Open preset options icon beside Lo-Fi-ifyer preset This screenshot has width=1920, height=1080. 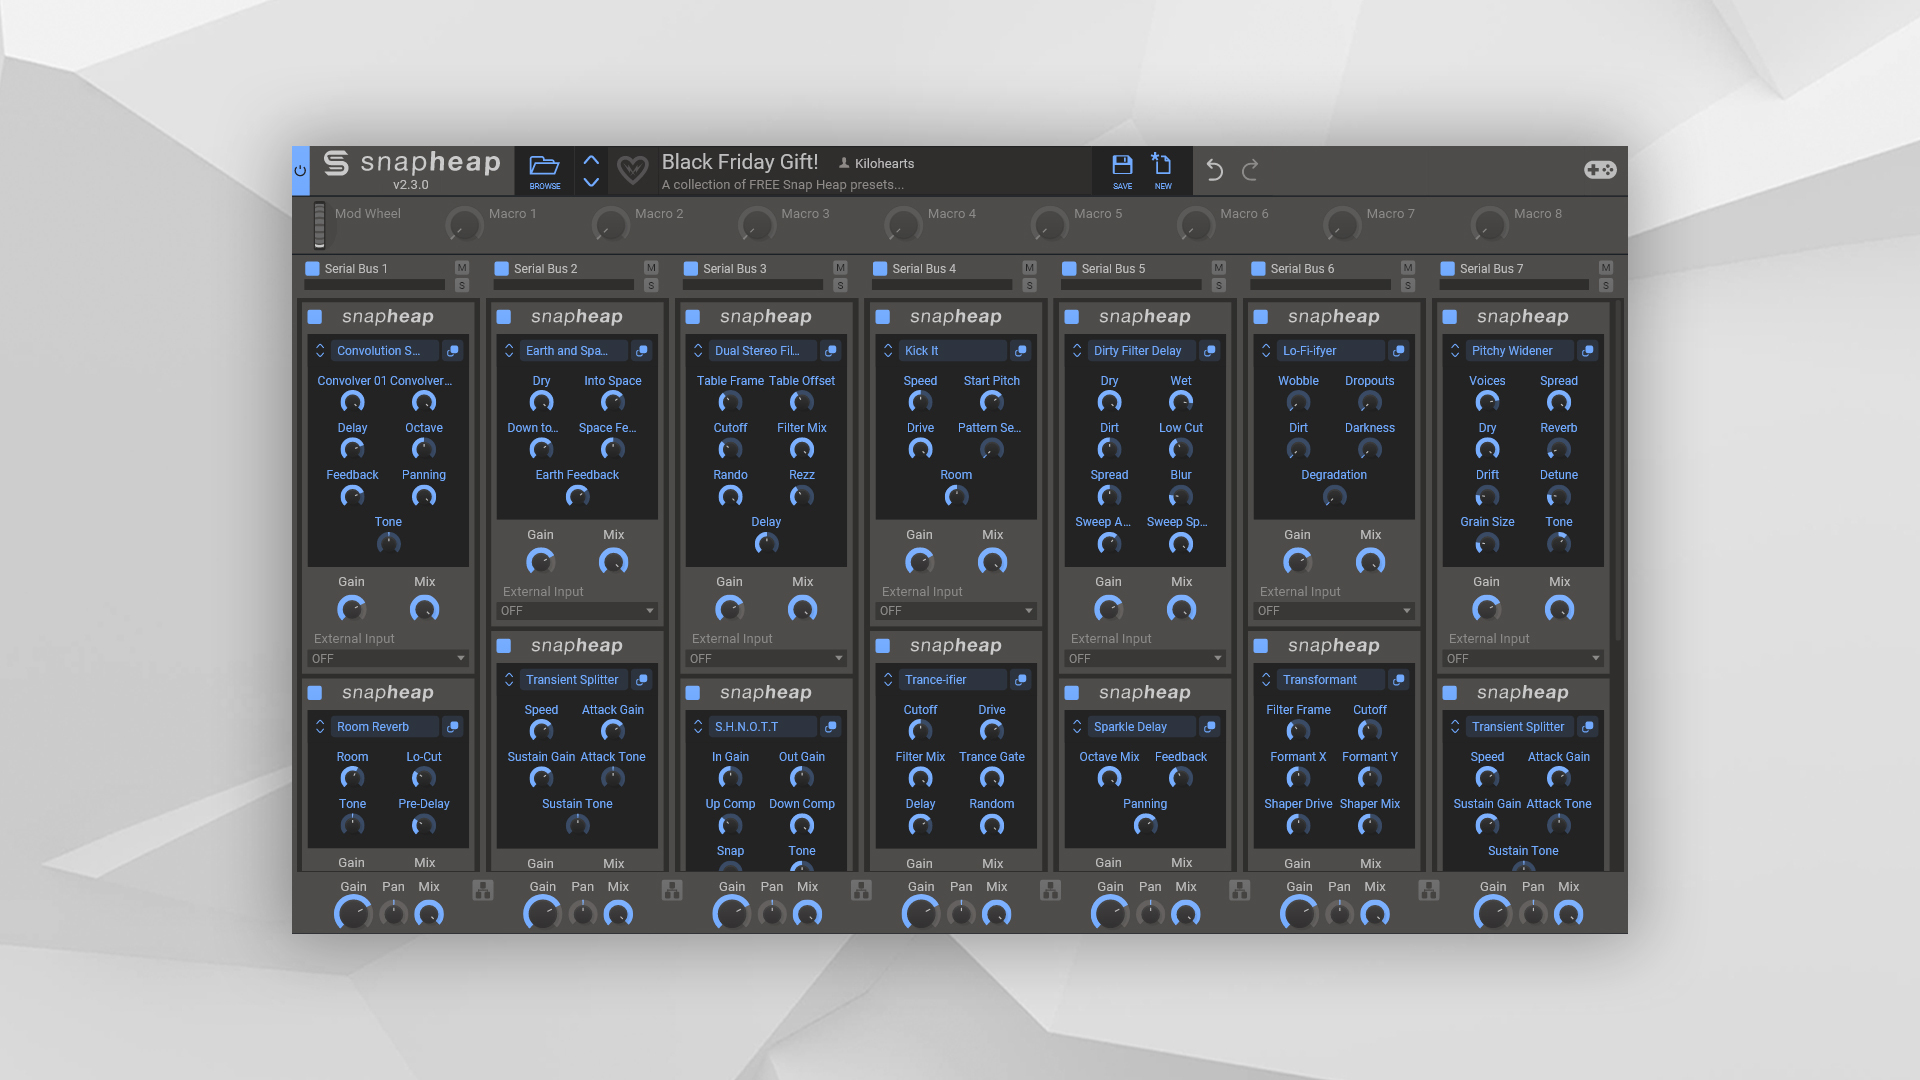1399,351
